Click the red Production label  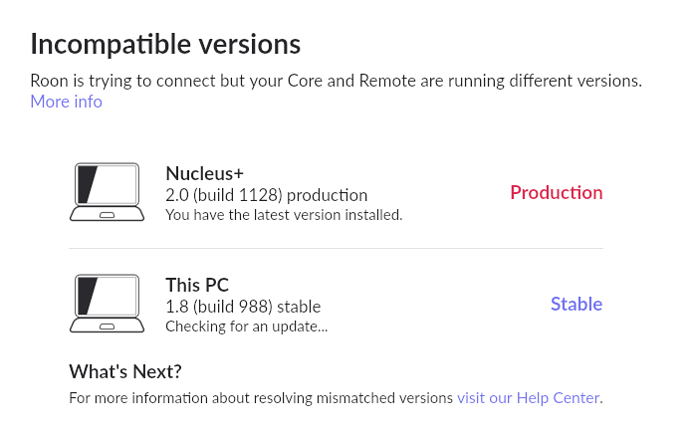click(x=556, y=192)
